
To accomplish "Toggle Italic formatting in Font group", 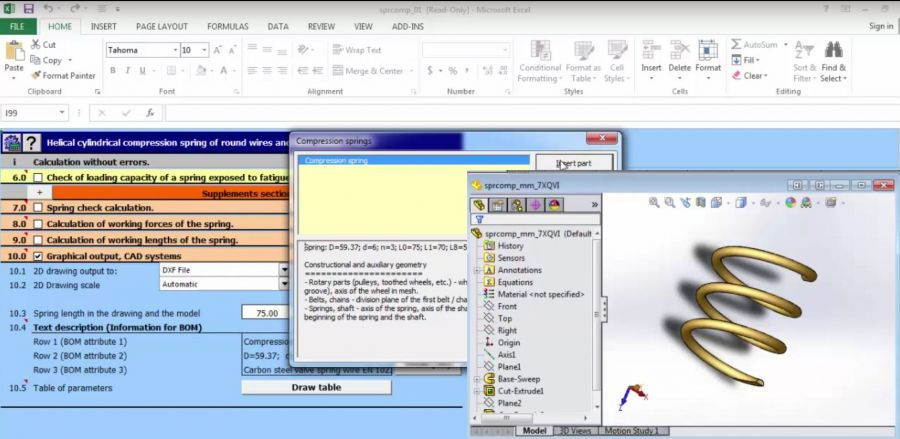I will coord(127,71).
